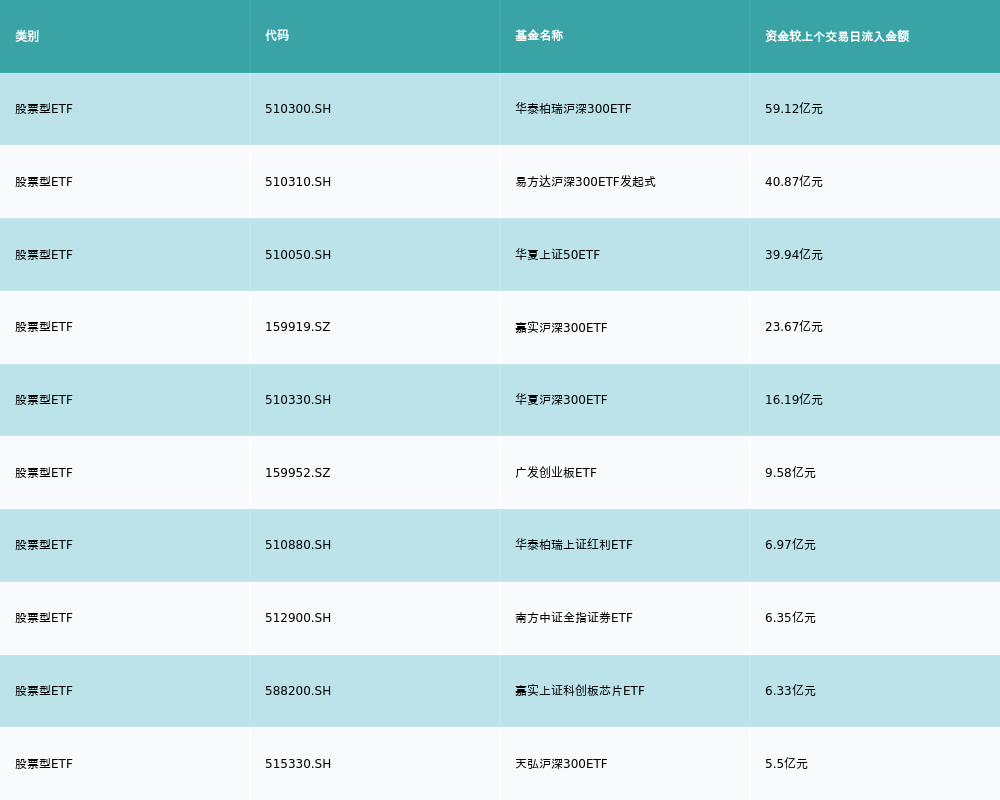
Task: Select fund name 南方中证全指证券ETF
Action: 573,618
